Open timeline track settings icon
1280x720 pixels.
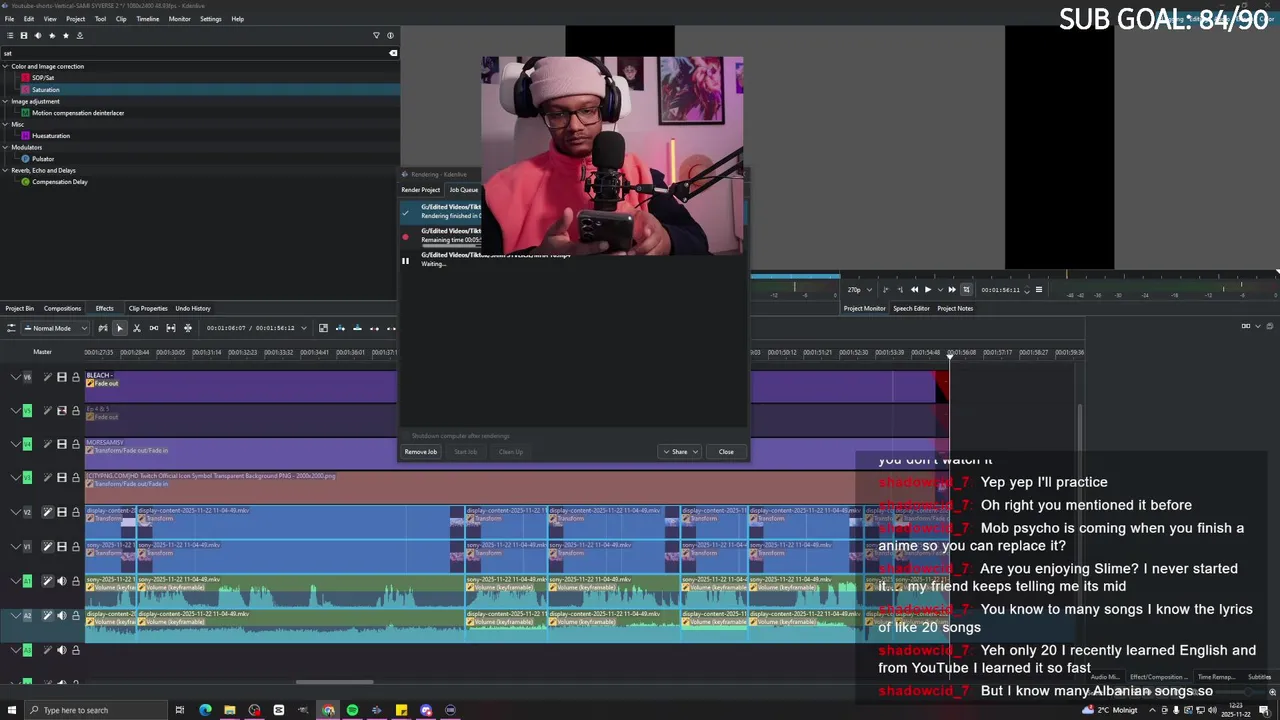(11, 328)
